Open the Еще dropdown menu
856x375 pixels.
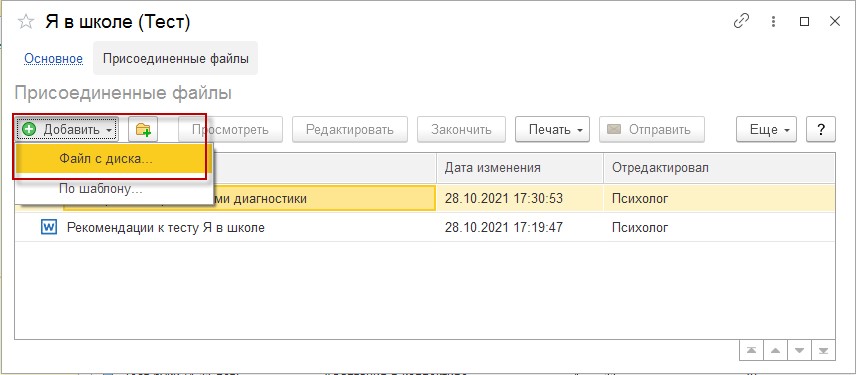pyautogui.click(x=766, y=129)
